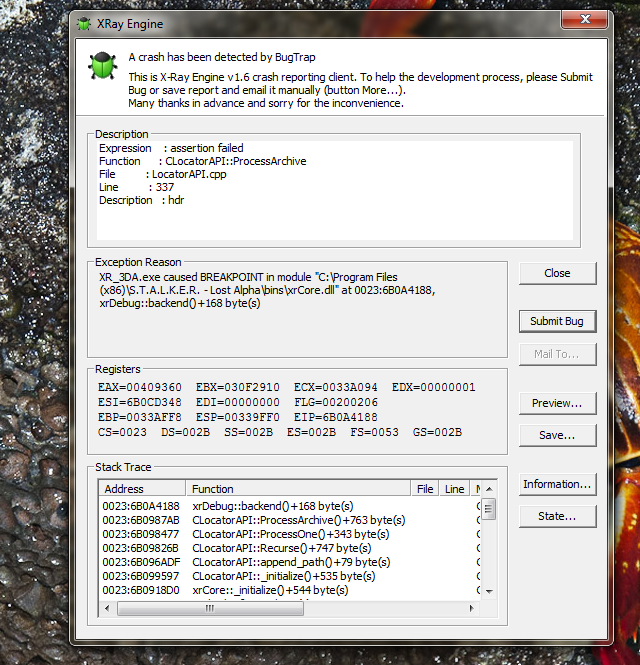Click the EAX=00409360 register value
This screenshot has height=665, width=640.
click(x=140, y=387)
